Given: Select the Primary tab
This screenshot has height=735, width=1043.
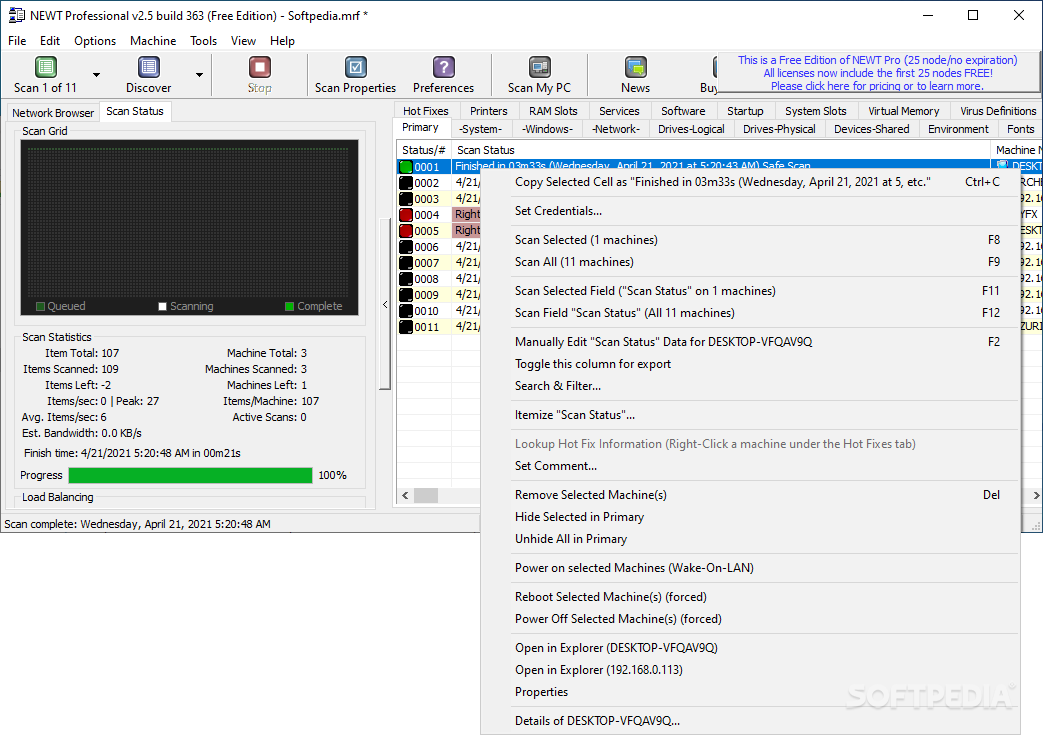Looking at the screenshot, I should (420, 128).
